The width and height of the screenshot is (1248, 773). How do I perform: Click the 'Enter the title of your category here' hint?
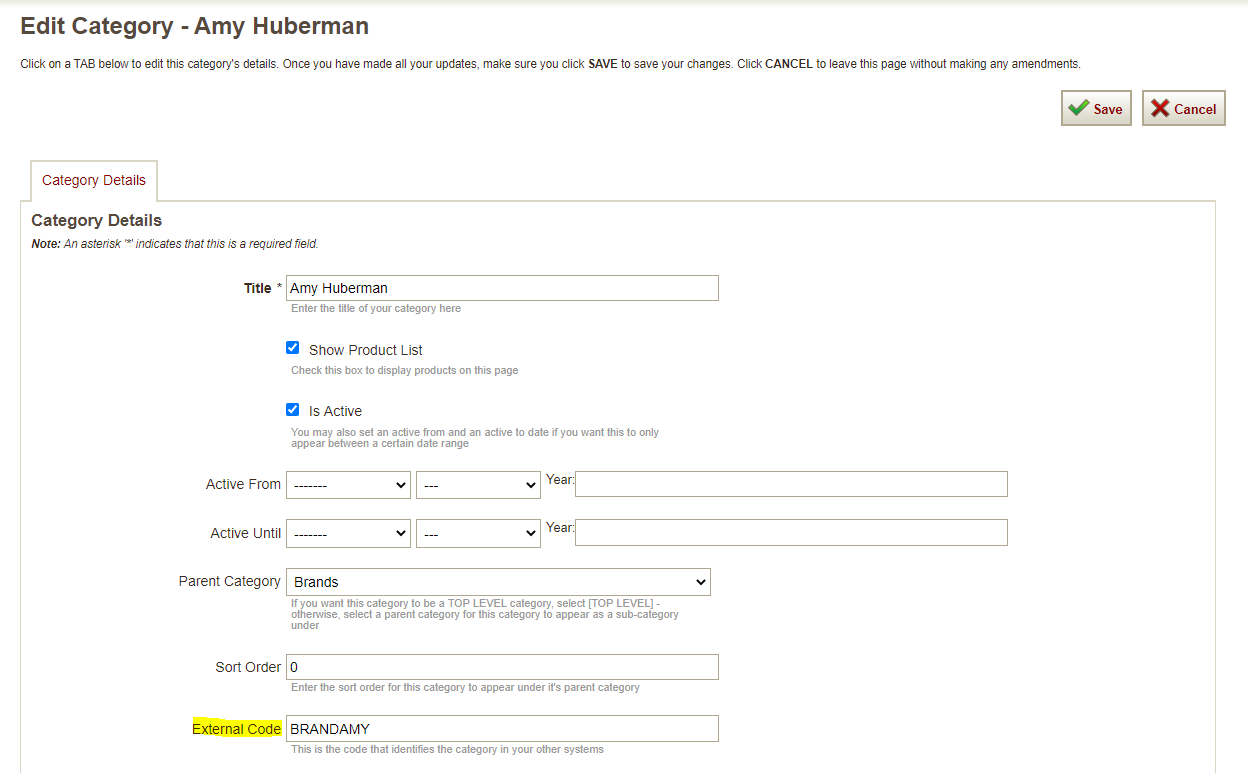[x=376, y=309]
